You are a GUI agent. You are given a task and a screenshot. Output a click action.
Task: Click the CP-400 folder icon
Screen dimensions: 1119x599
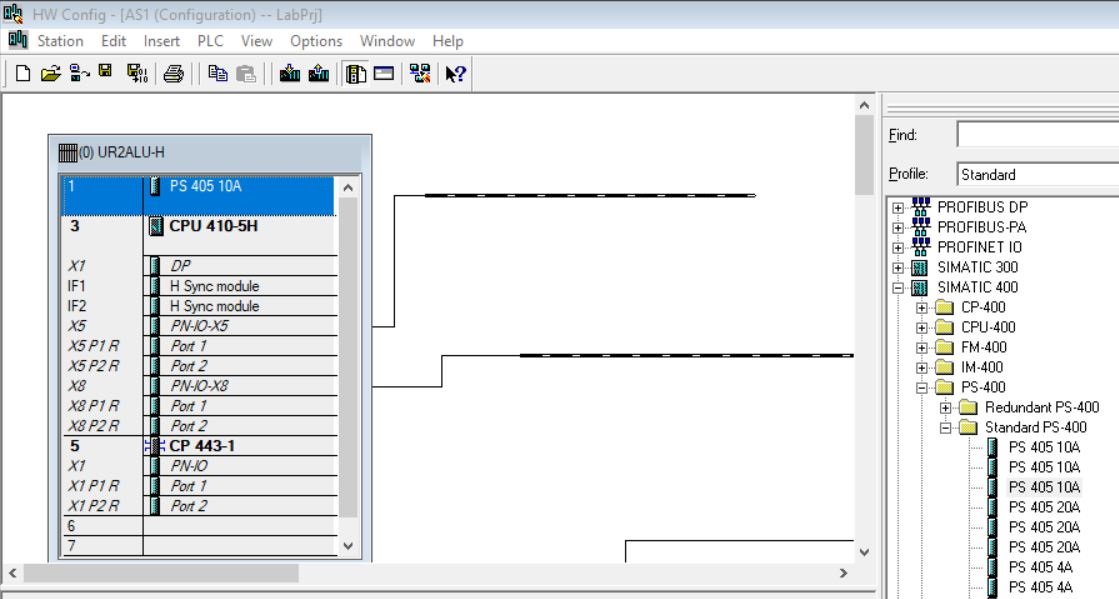(945, 308)
